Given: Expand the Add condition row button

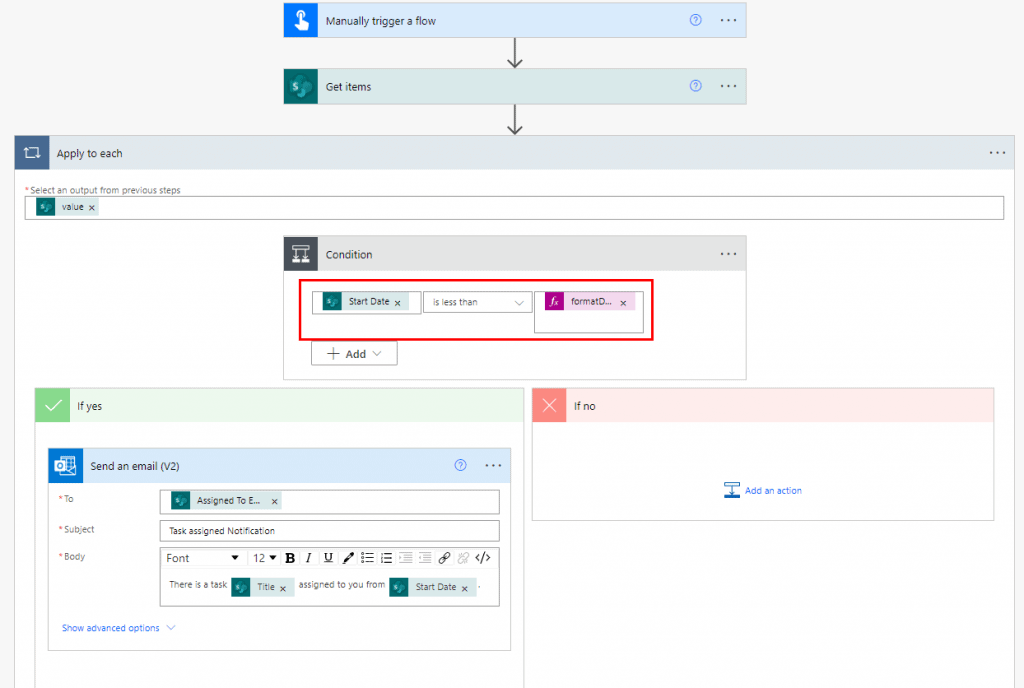Looking at the screenshot, I should (354, 354).
